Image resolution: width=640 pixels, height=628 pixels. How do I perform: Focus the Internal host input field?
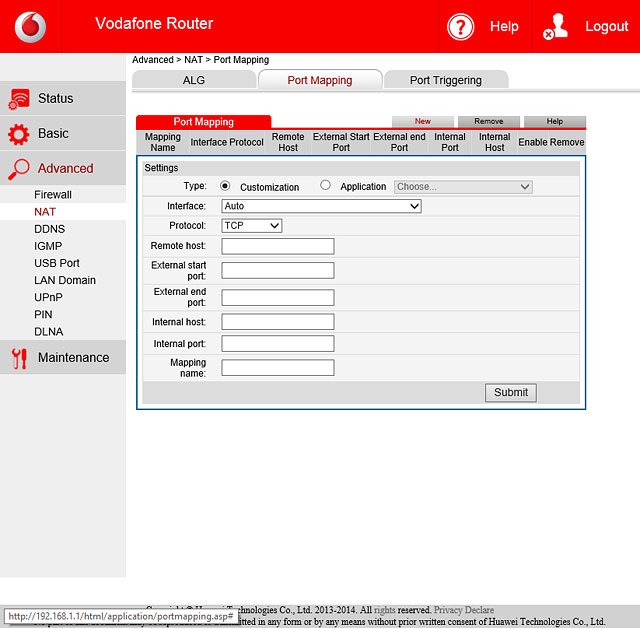pyautogui.click(x=278, y=322)
